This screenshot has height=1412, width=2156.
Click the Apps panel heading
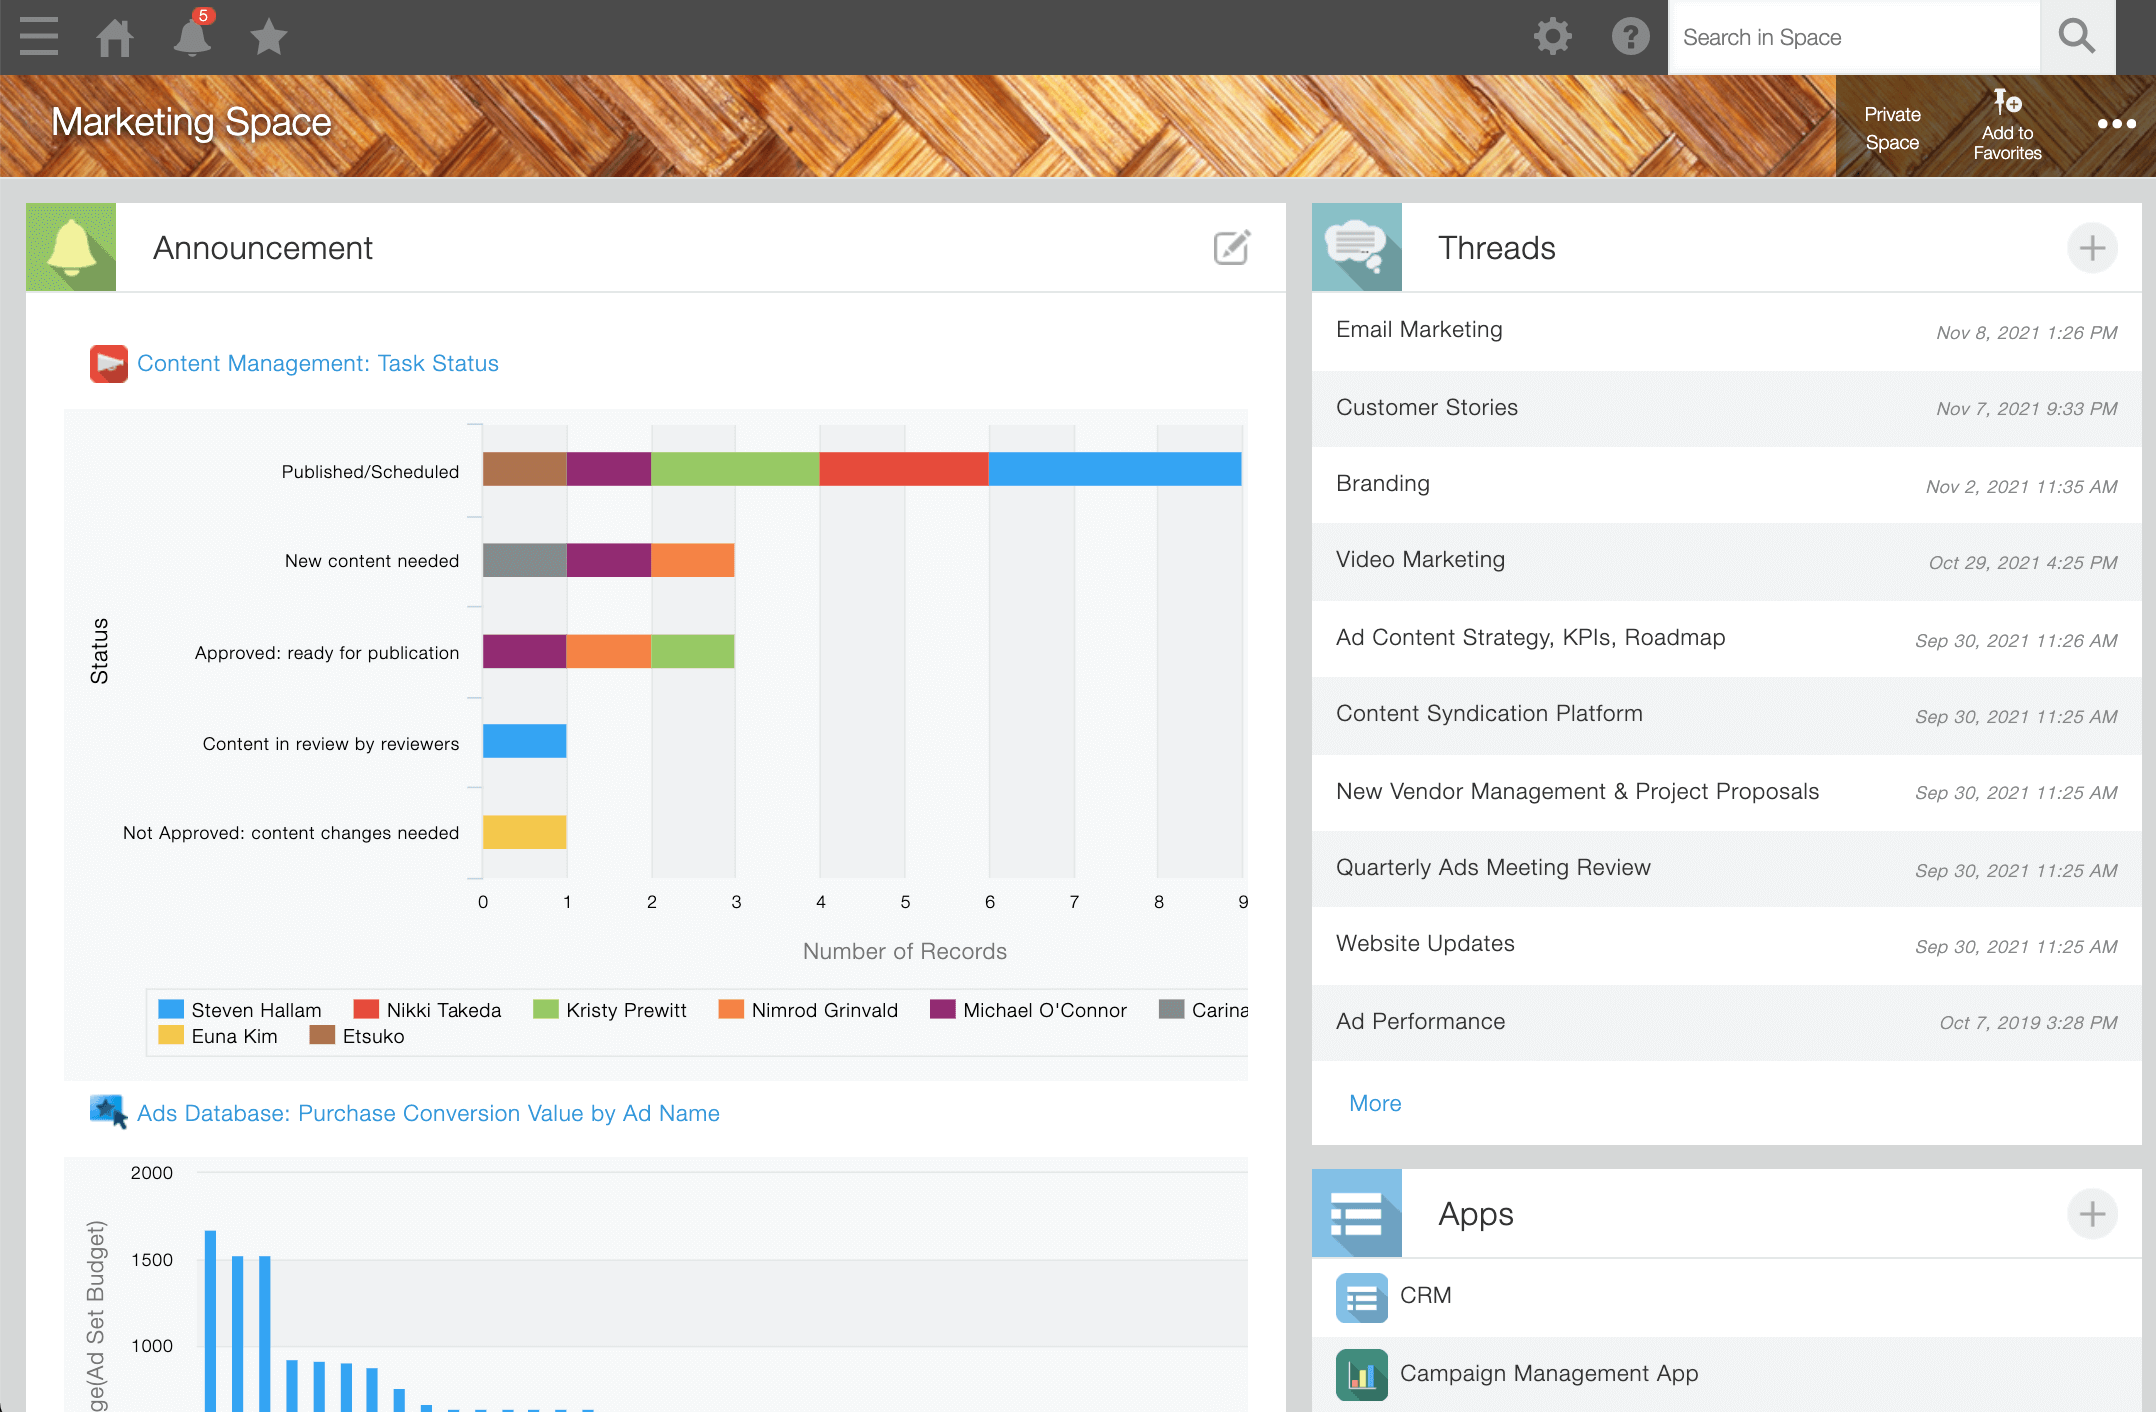click(x=1476, y=1214)
